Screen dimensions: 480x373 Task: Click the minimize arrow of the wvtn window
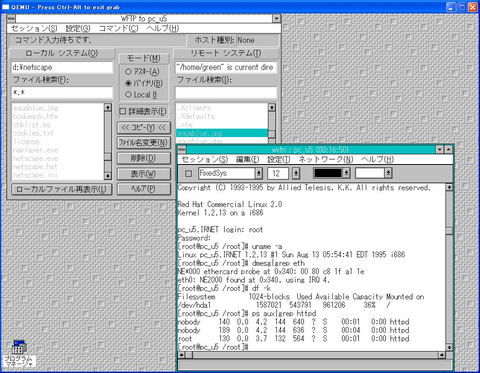coord(440,149)
